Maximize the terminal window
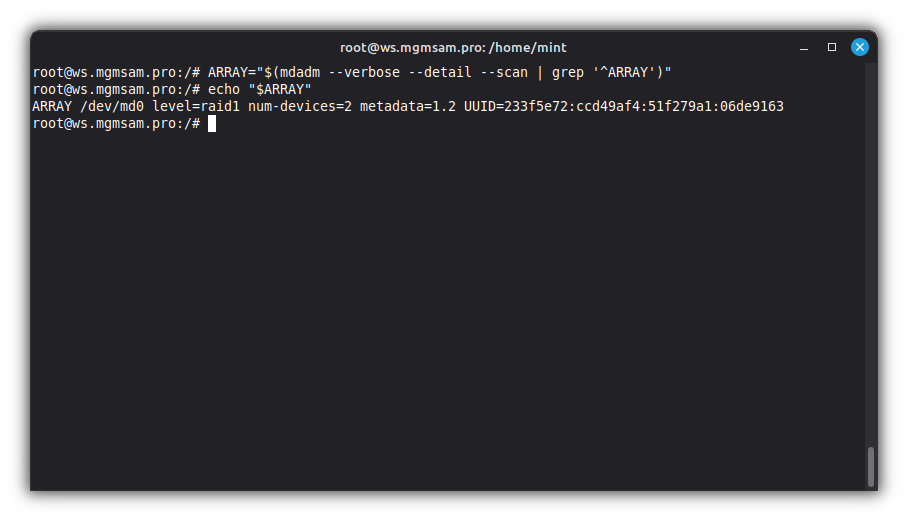This screenshot has height=521, width=908. 831,47
